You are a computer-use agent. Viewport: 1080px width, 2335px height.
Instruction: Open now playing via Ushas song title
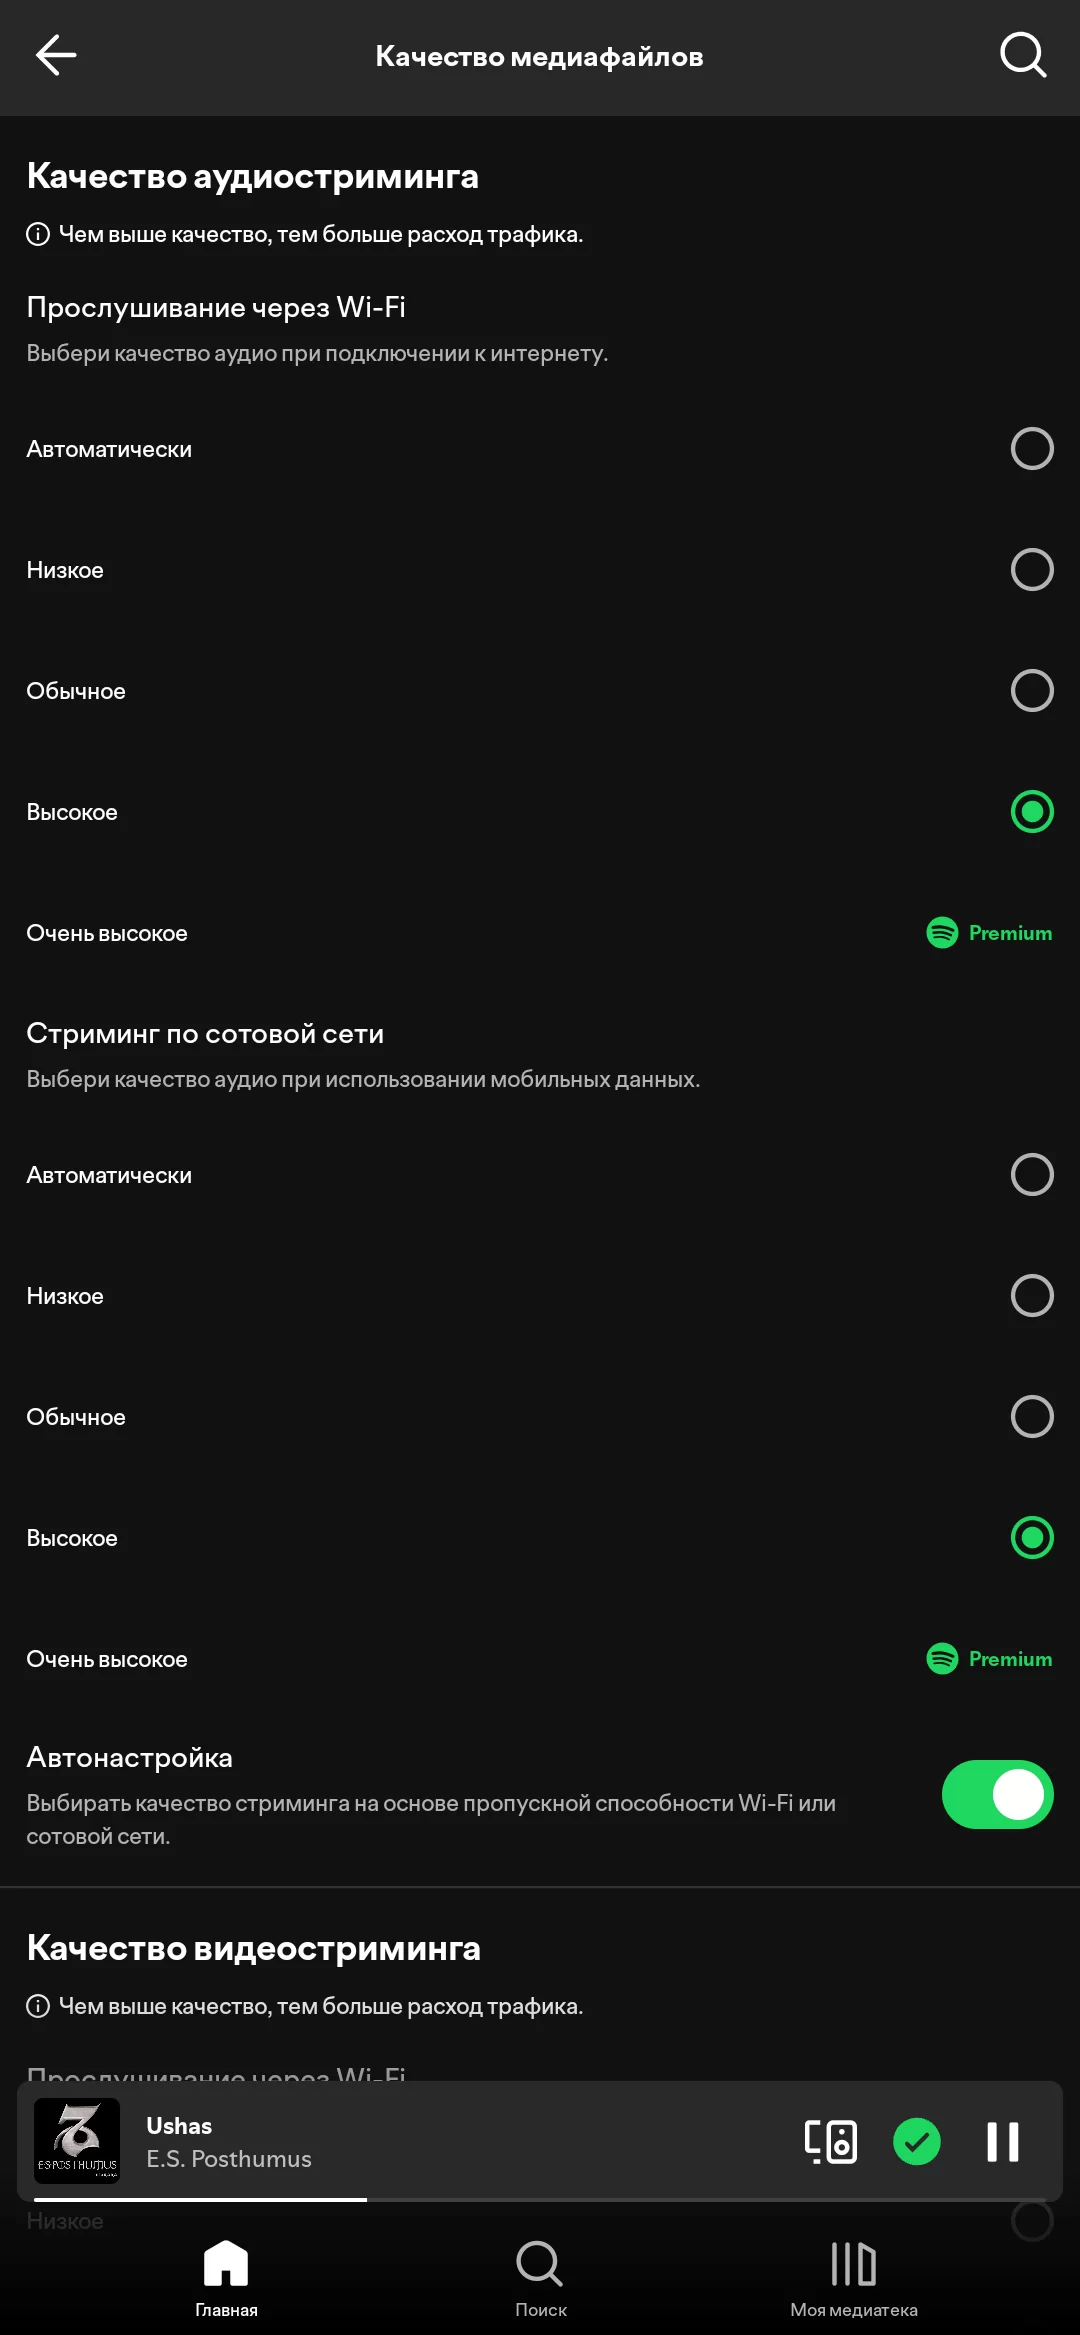179,2125
